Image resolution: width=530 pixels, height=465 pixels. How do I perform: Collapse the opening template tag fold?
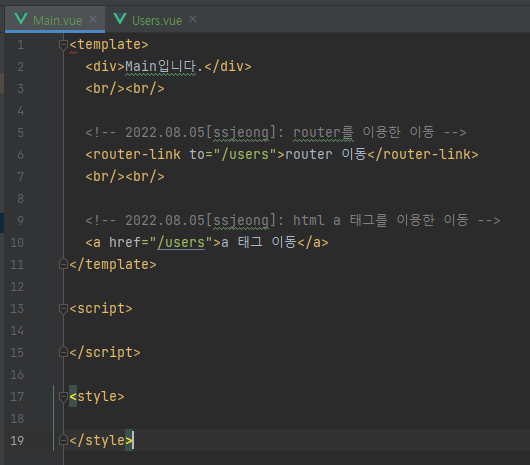coord(63,45)
